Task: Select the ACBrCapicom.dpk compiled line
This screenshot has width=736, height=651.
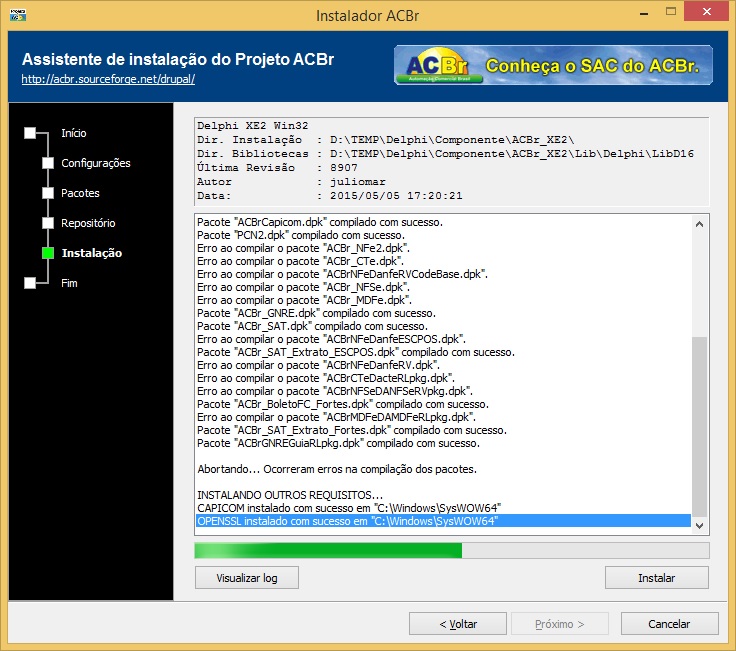Action: tap(443, 222)
